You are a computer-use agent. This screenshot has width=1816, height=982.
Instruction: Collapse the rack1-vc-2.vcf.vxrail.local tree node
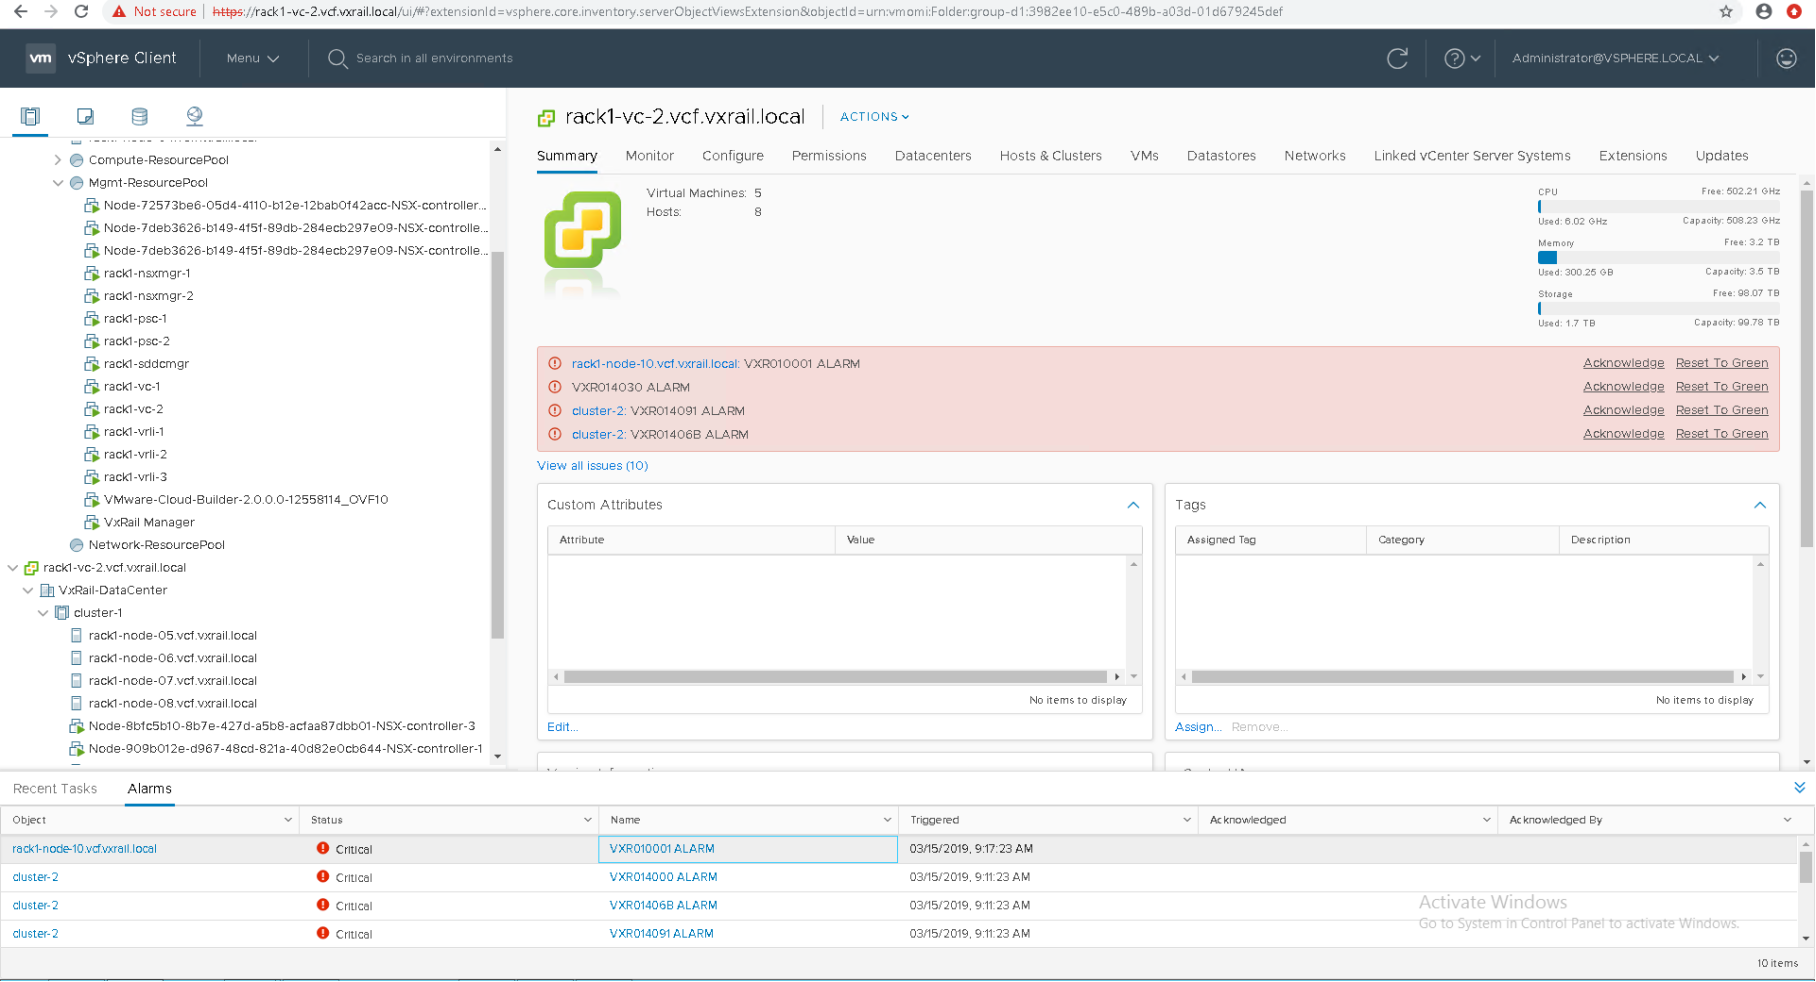pos(13,568)
